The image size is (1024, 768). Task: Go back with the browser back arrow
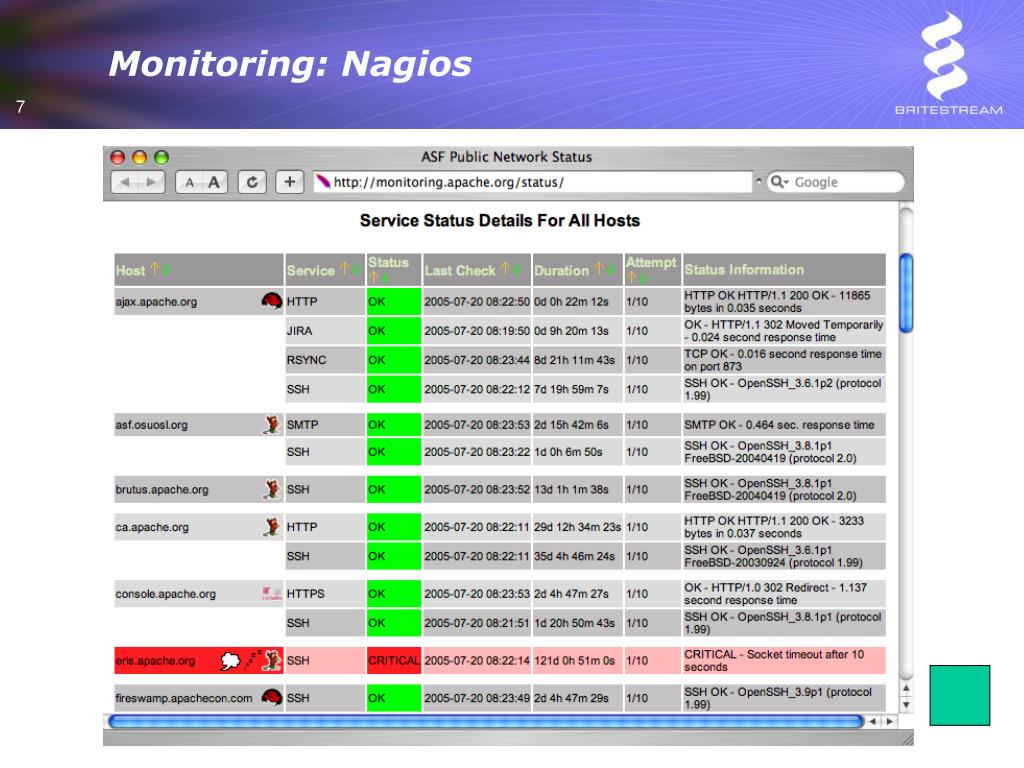[125, 182]
